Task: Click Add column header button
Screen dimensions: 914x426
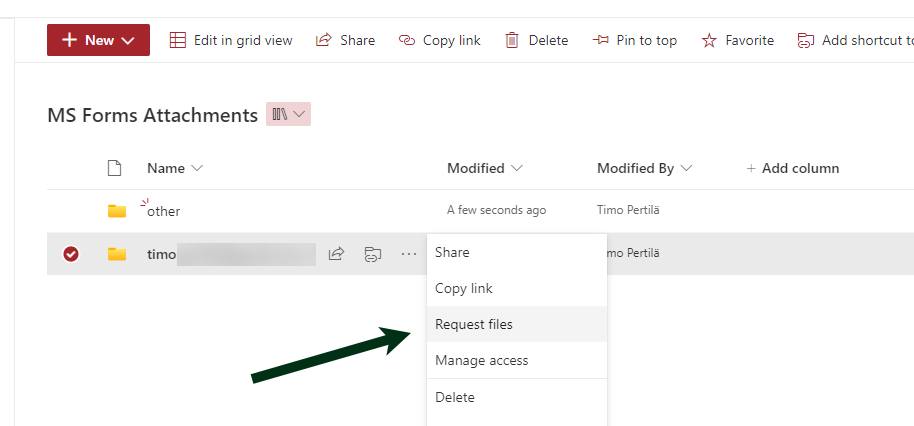Action: click(793, 168)
